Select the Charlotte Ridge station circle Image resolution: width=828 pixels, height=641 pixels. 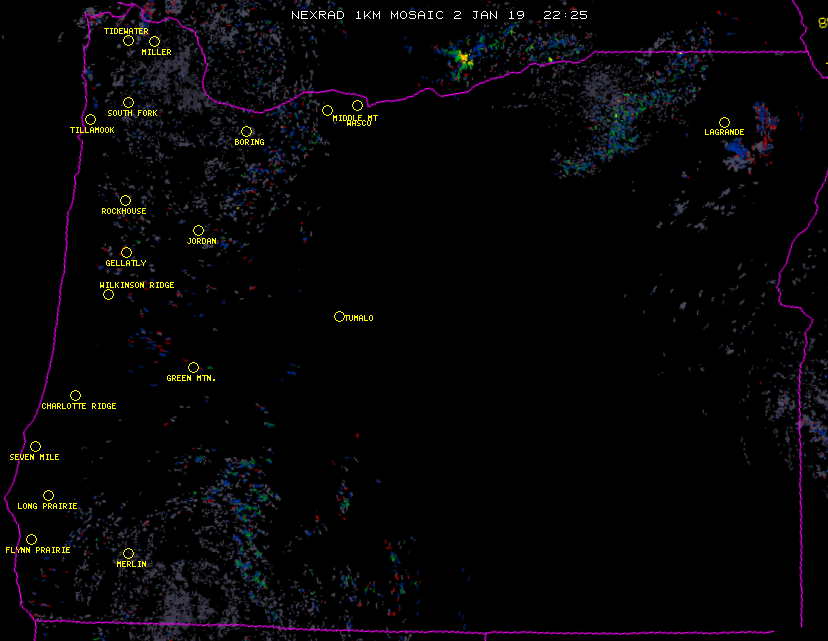75,395
